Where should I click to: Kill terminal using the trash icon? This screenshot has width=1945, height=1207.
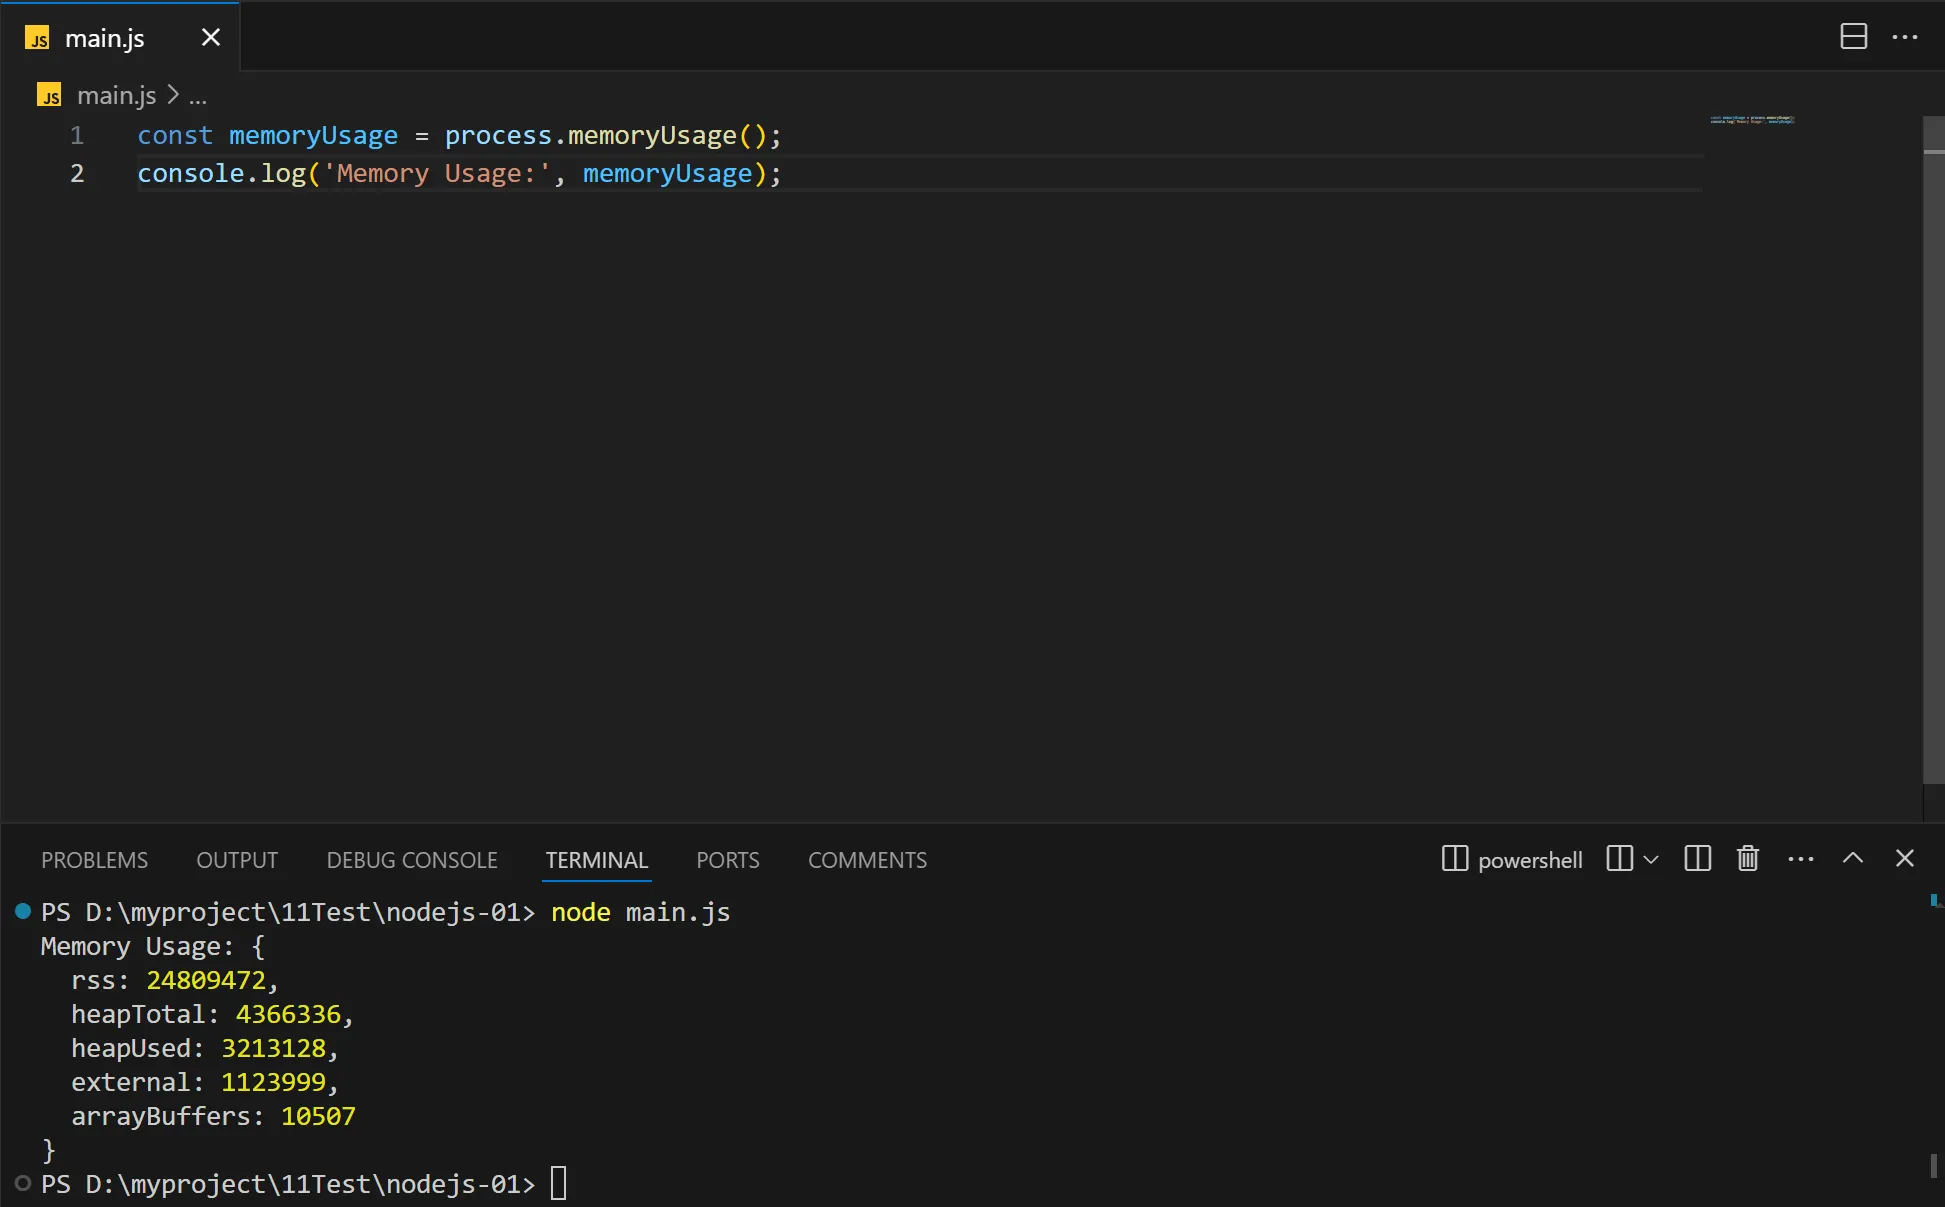1748,859
